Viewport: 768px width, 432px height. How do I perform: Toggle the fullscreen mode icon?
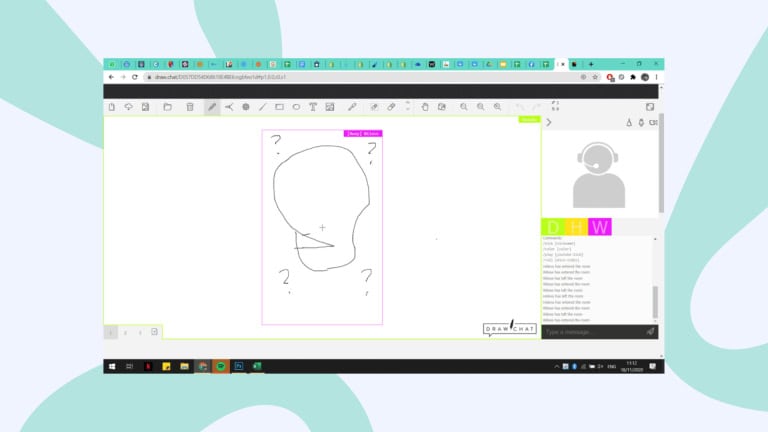[x=555, y=106]
